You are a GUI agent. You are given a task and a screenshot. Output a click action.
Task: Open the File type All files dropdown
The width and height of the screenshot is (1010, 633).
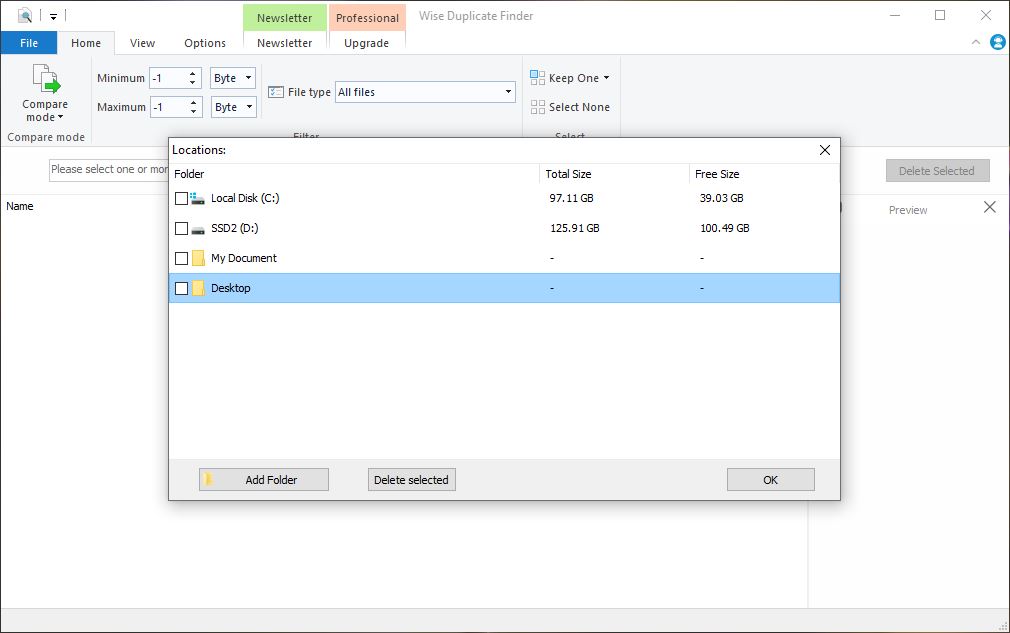click(x=425, y=92)
